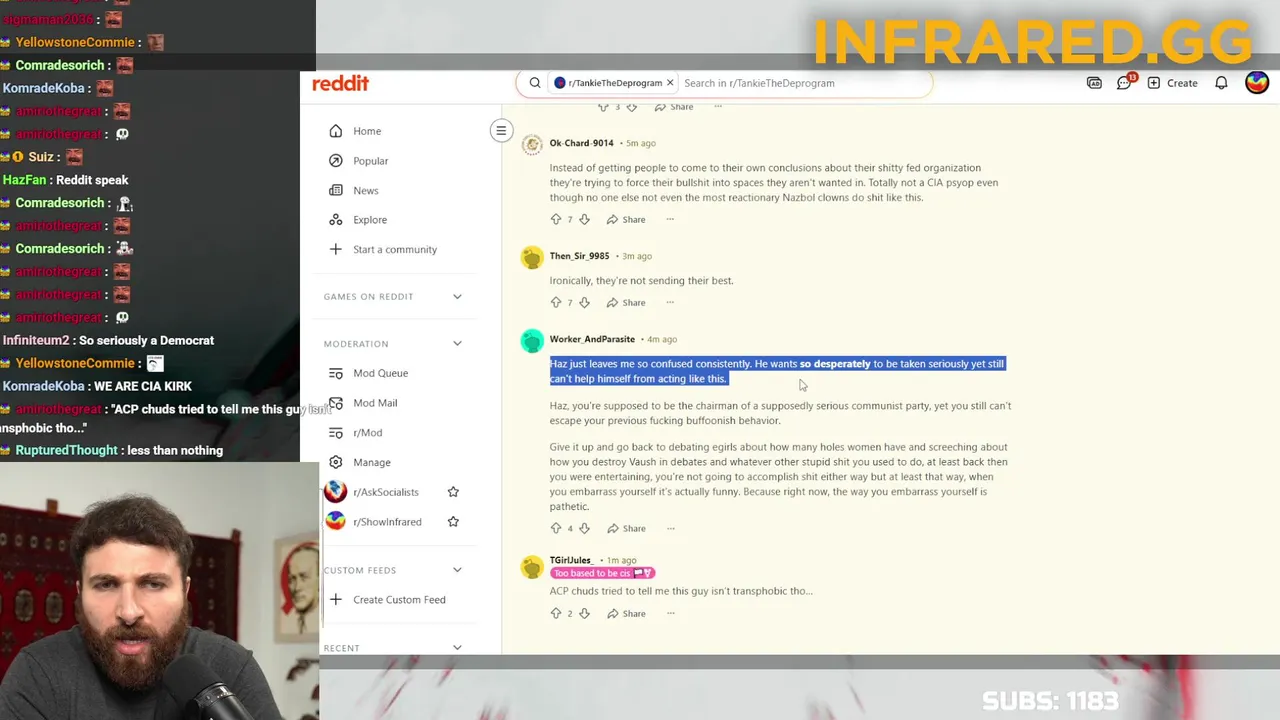
Task: Upvote Ok-Chard-9014's comment
Action: click(556, 219)
